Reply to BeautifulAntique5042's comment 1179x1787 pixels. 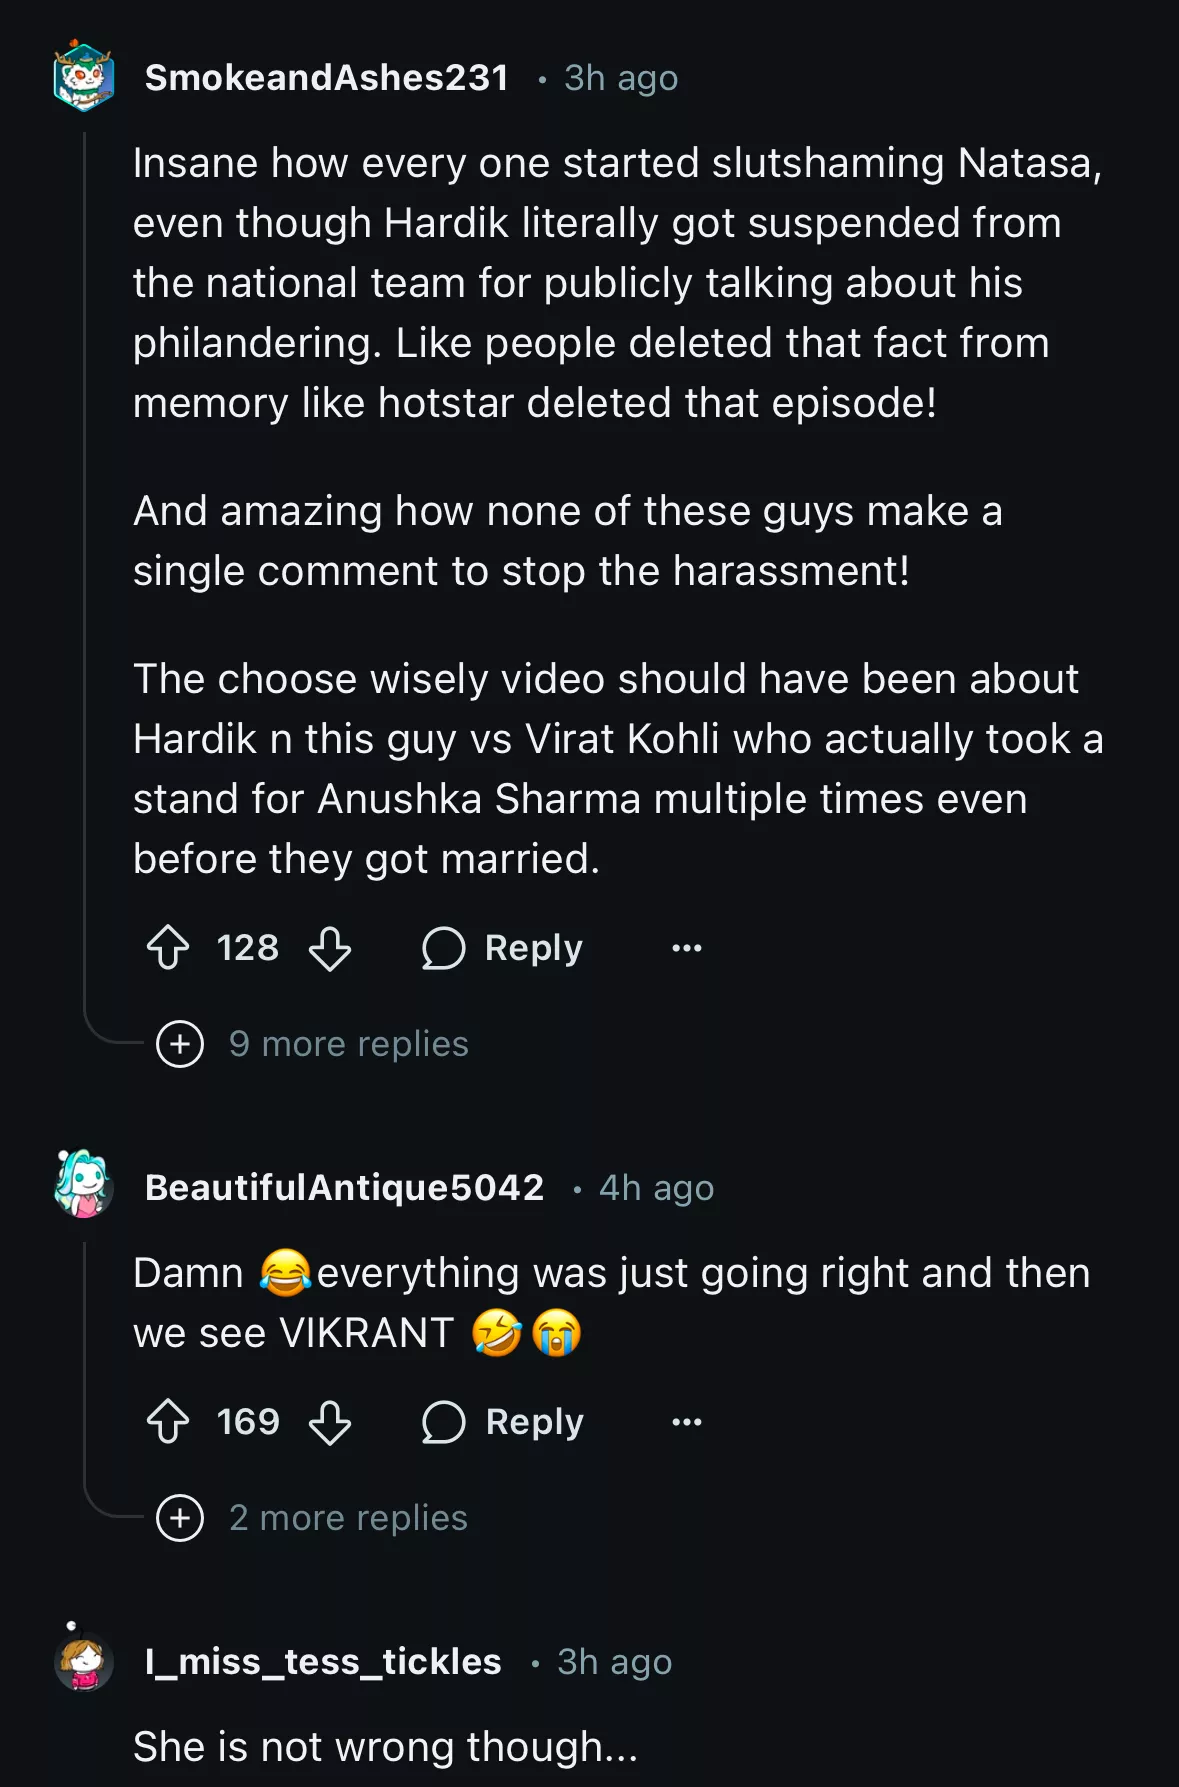(503, 1422)
